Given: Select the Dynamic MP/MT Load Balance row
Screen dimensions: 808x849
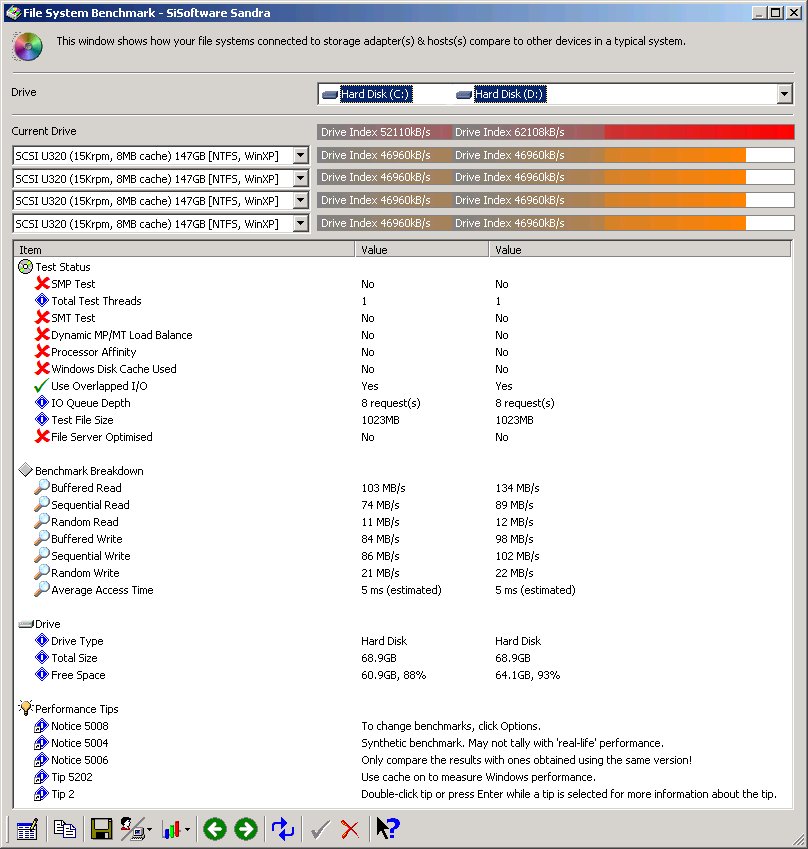Looking at the screenshot, I should click(402, 335).
